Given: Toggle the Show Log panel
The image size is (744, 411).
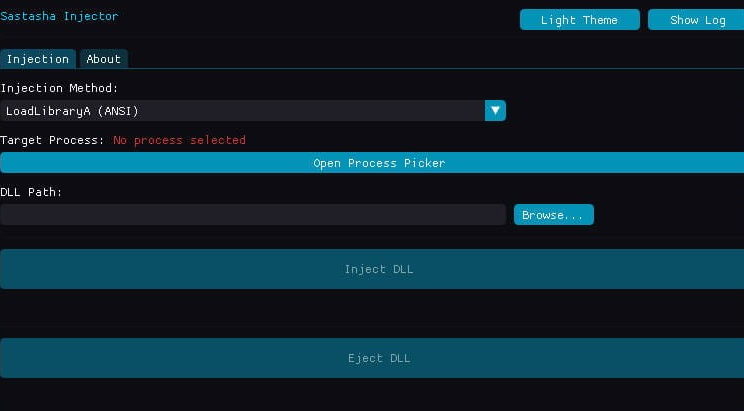Looking at the screenshot, I should click(696, 20).
